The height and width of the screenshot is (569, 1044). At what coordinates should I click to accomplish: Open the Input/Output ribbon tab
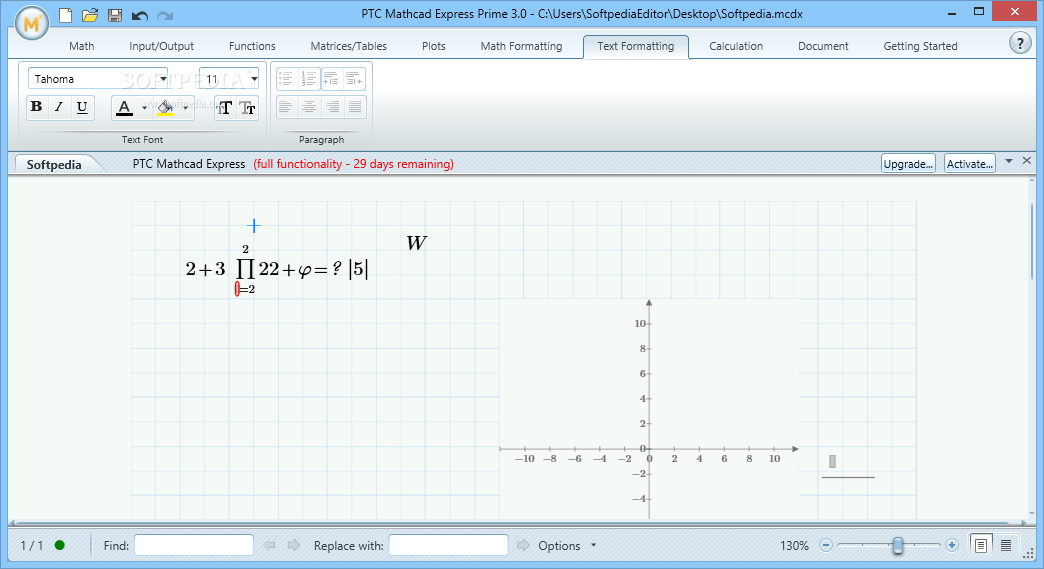[x=161, y=46]
